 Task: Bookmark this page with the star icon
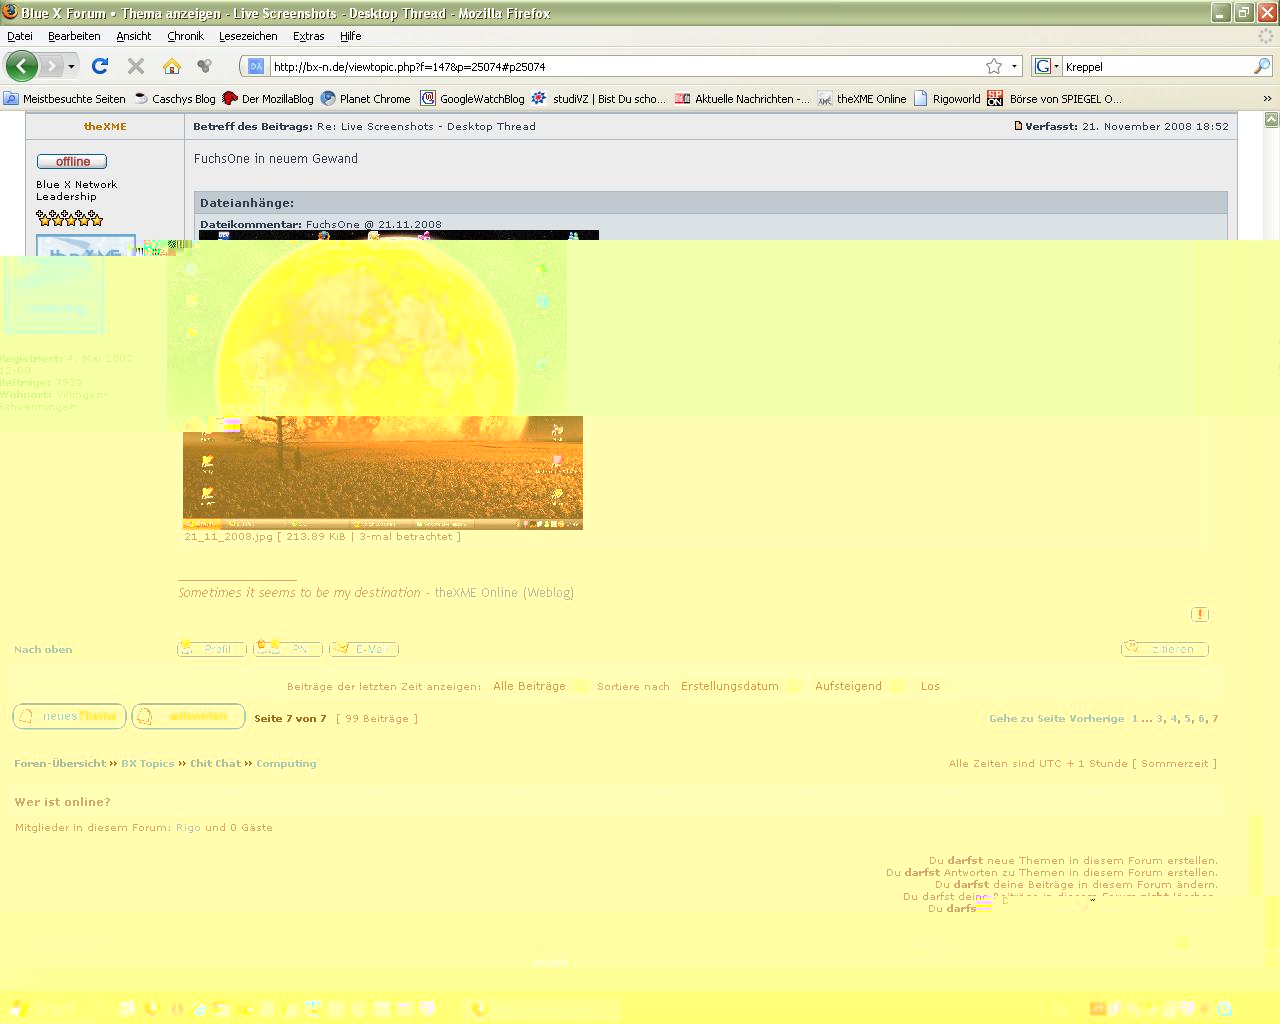[993, 66]
